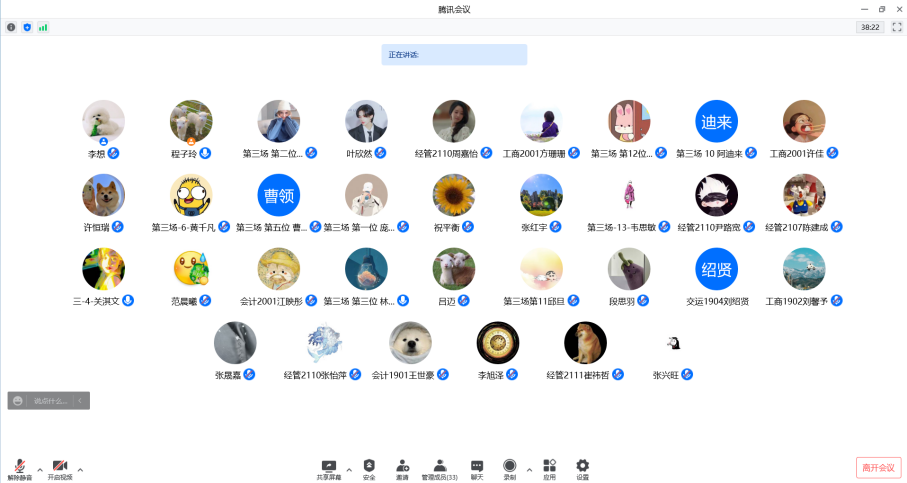The height and width of the screenshot is (483, 907).
Task: Select participant 李想's avatar
Action: click(x=103, y=121)
